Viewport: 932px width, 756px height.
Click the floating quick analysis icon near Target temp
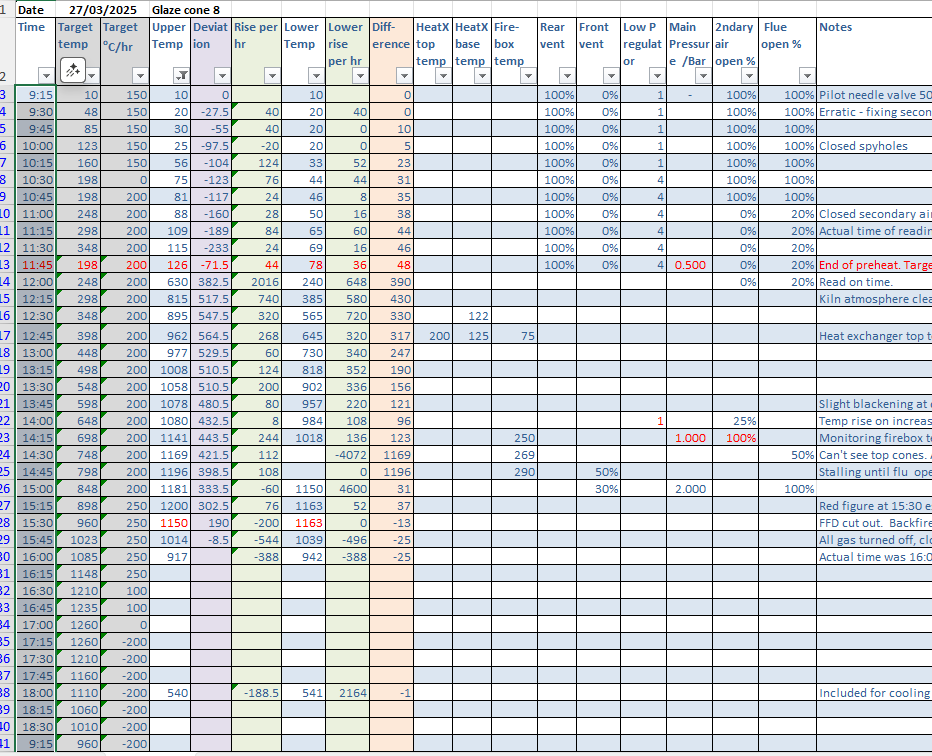click(x=72, y=70)
